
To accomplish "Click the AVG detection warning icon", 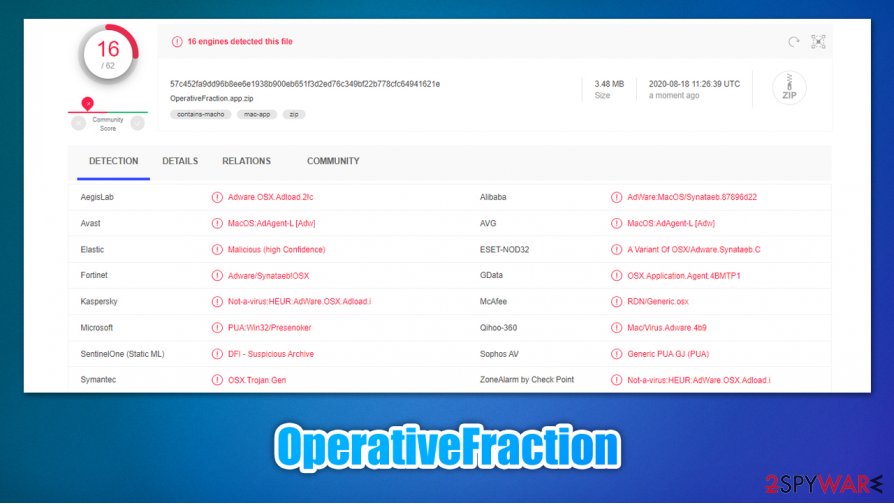I will click(x=616, y=223).
